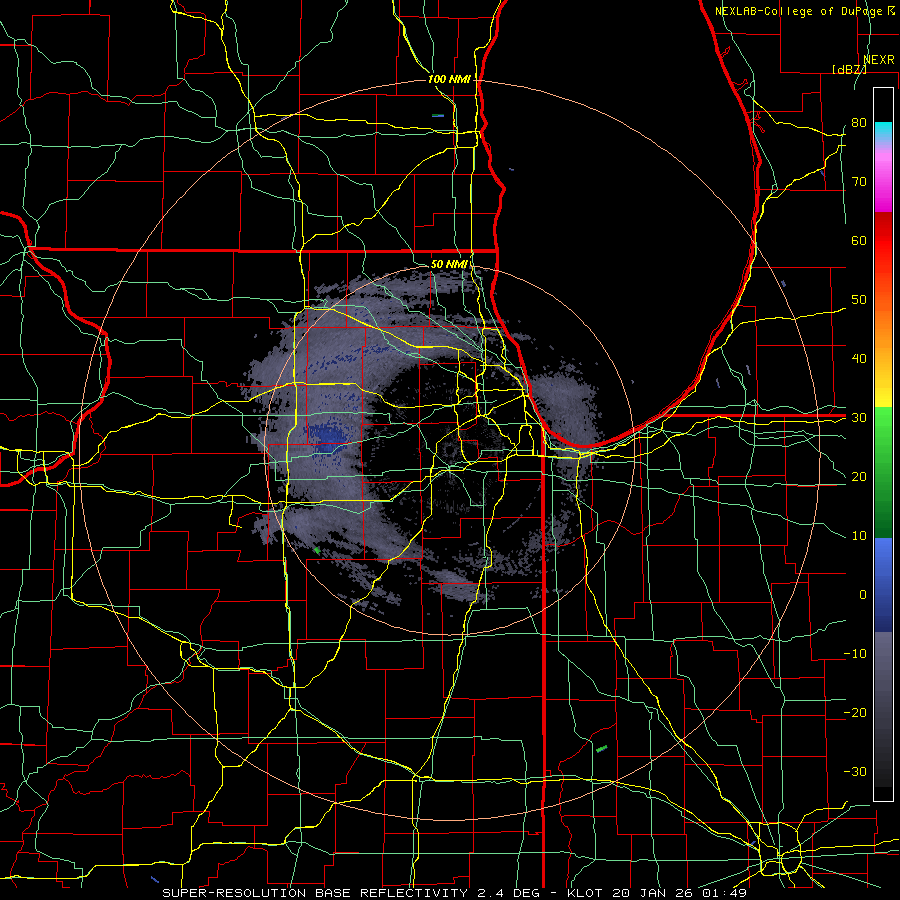
Task: Click the gray segment of the color bar
Action: (x=883, y=709)
